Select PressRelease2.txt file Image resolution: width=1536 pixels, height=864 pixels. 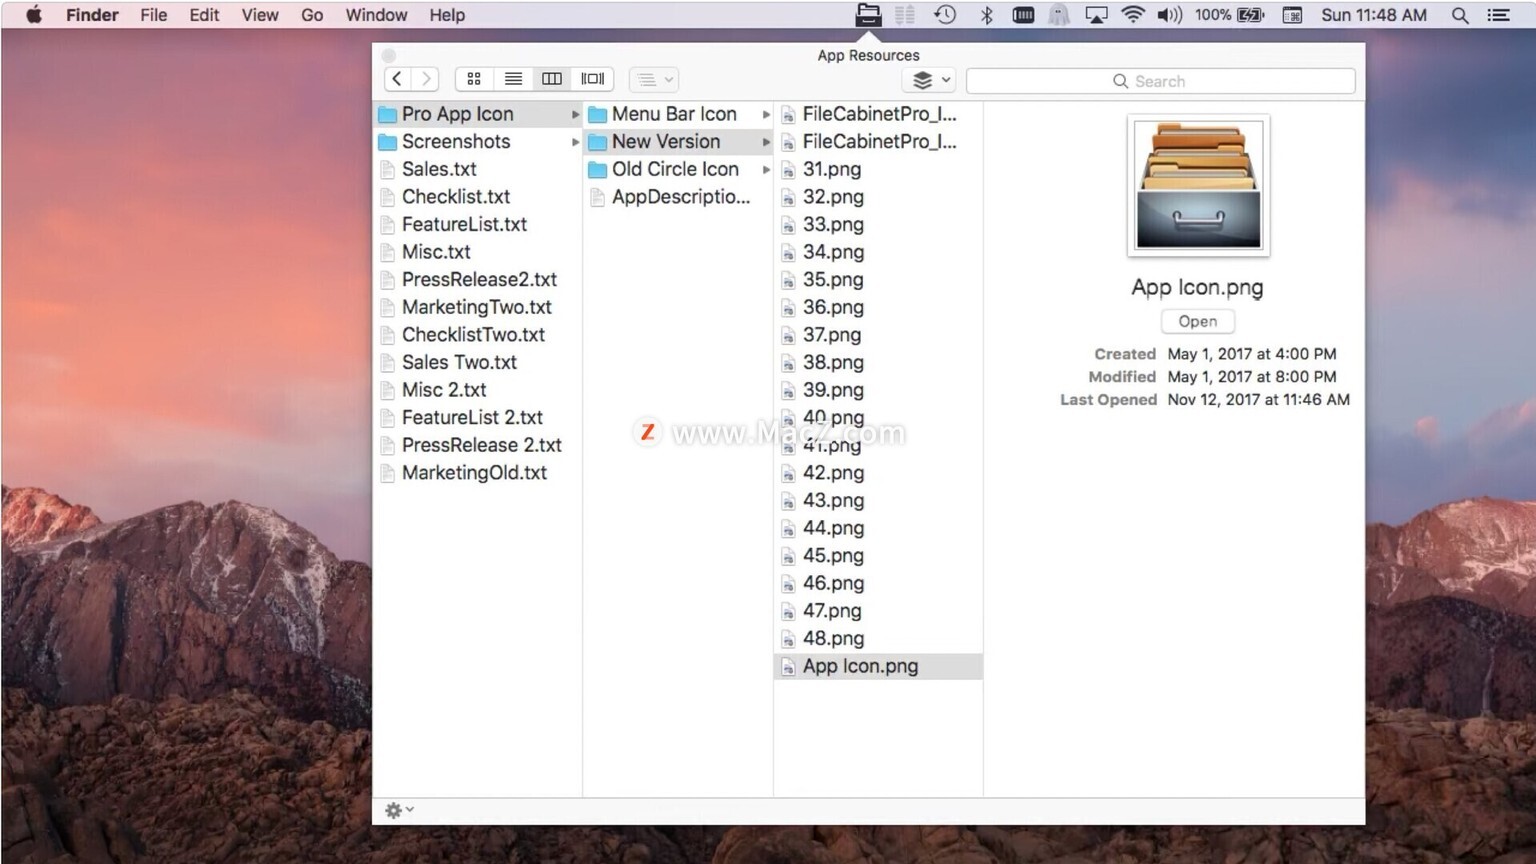click(478, 280)
